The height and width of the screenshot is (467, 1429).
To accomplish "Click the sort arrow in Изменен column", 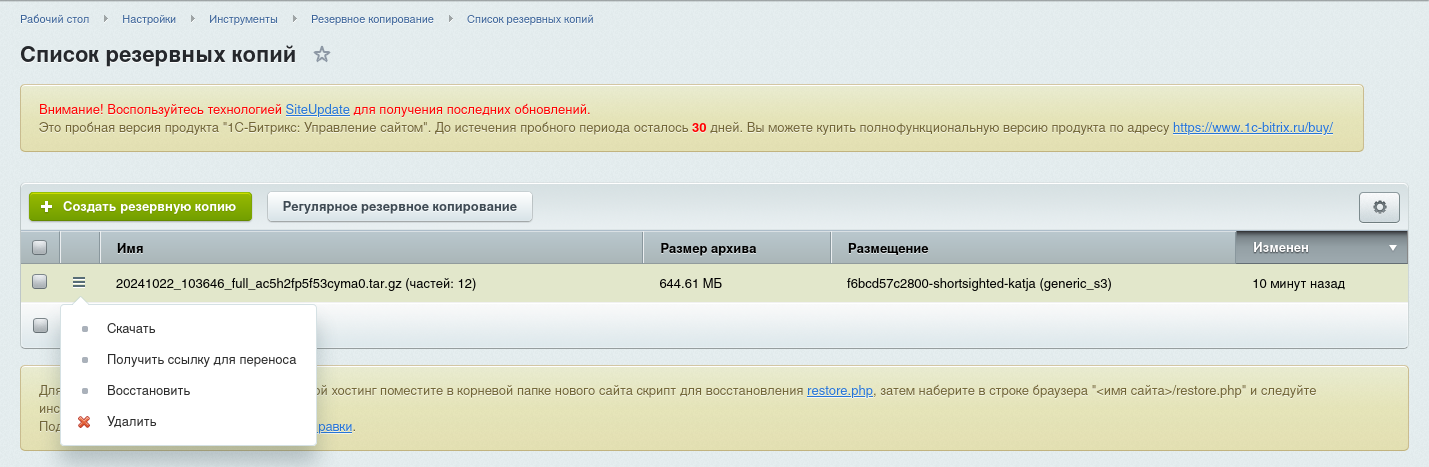I will [1392, 248].
